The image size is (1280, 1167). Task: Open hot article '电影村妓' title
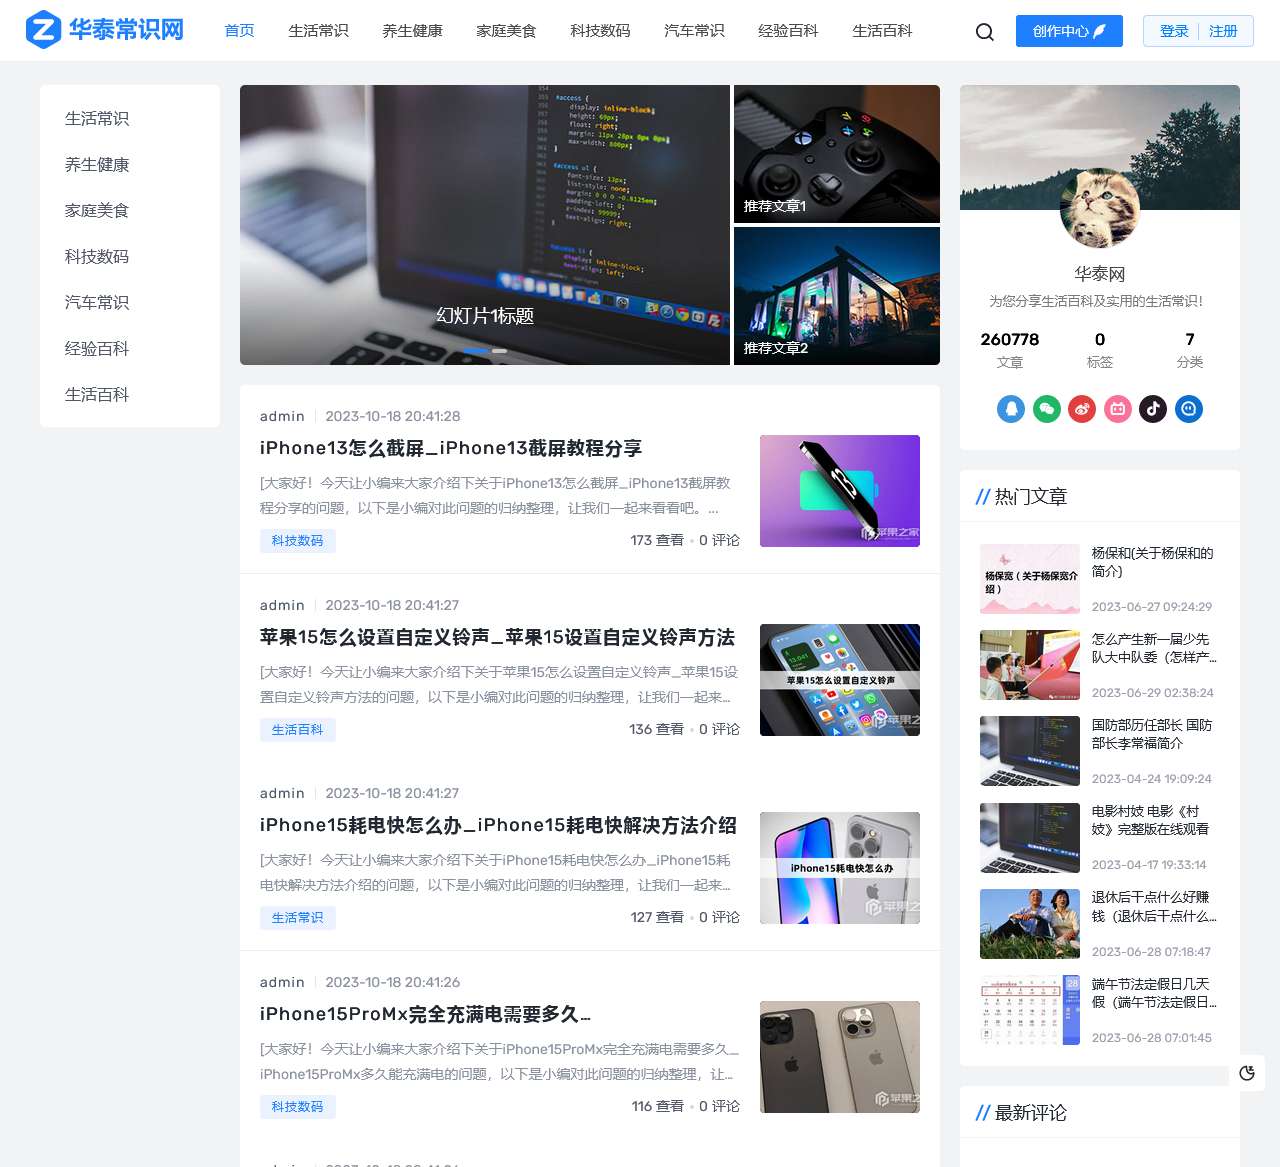pos(1151,820)
